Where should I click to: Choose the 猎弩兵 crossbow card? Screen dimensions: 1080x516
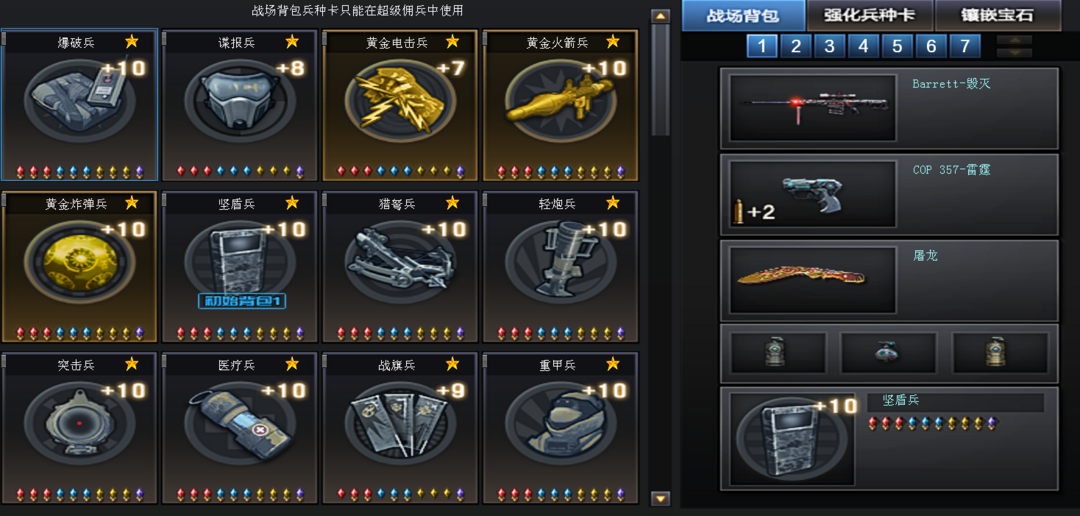pyautogui.click(x=399, y=267)
